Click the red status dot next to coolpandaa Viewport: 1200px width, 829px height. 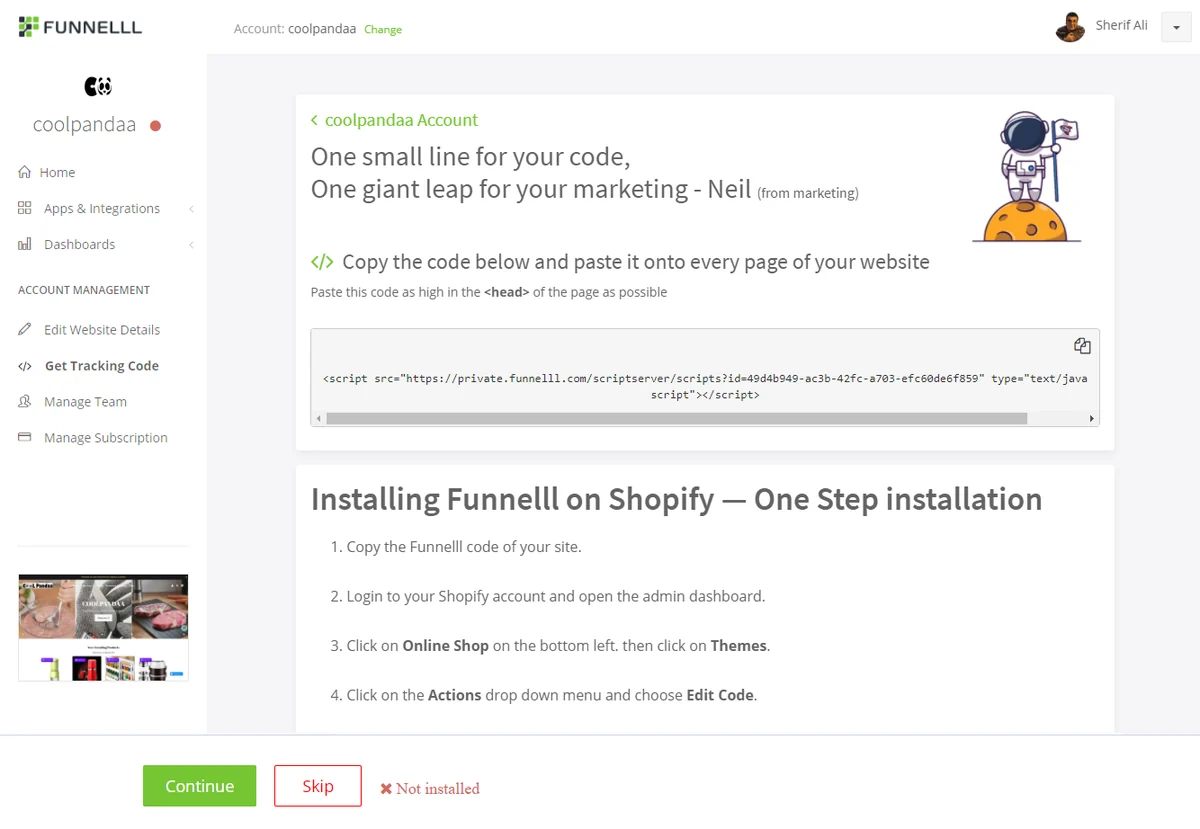155,126
